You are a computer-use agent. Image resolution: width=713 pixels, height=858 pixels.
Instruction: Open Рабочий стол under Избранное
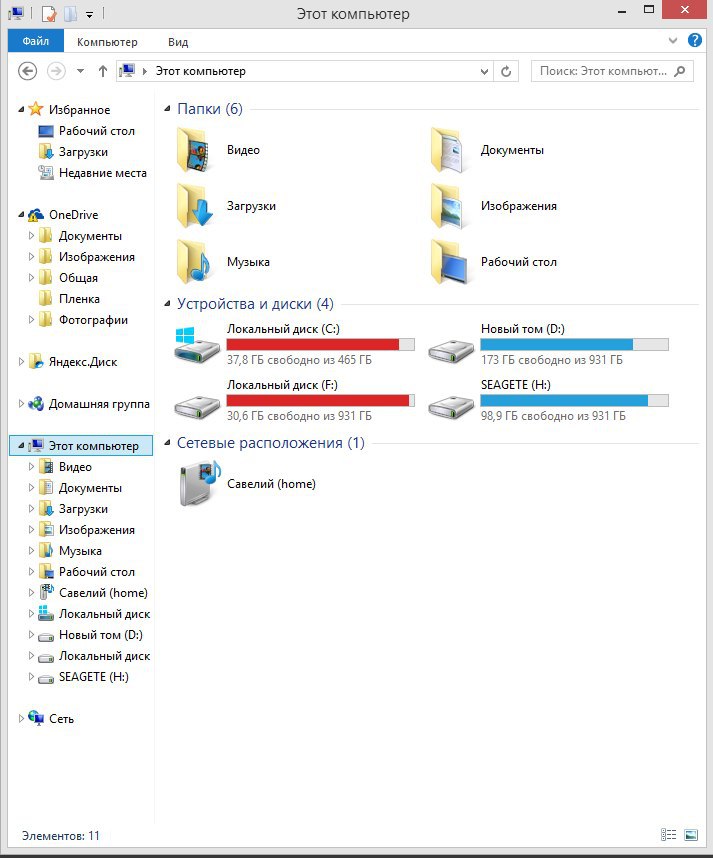point(96,131)
